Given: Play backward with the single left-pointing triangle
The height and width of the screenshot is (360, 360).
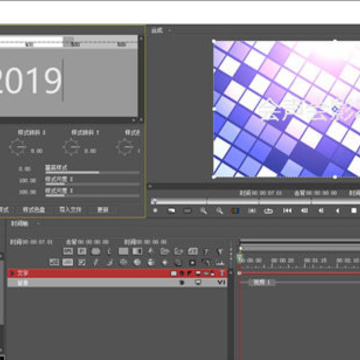Looking at the screenshot, I should click(x=337, y=211).
